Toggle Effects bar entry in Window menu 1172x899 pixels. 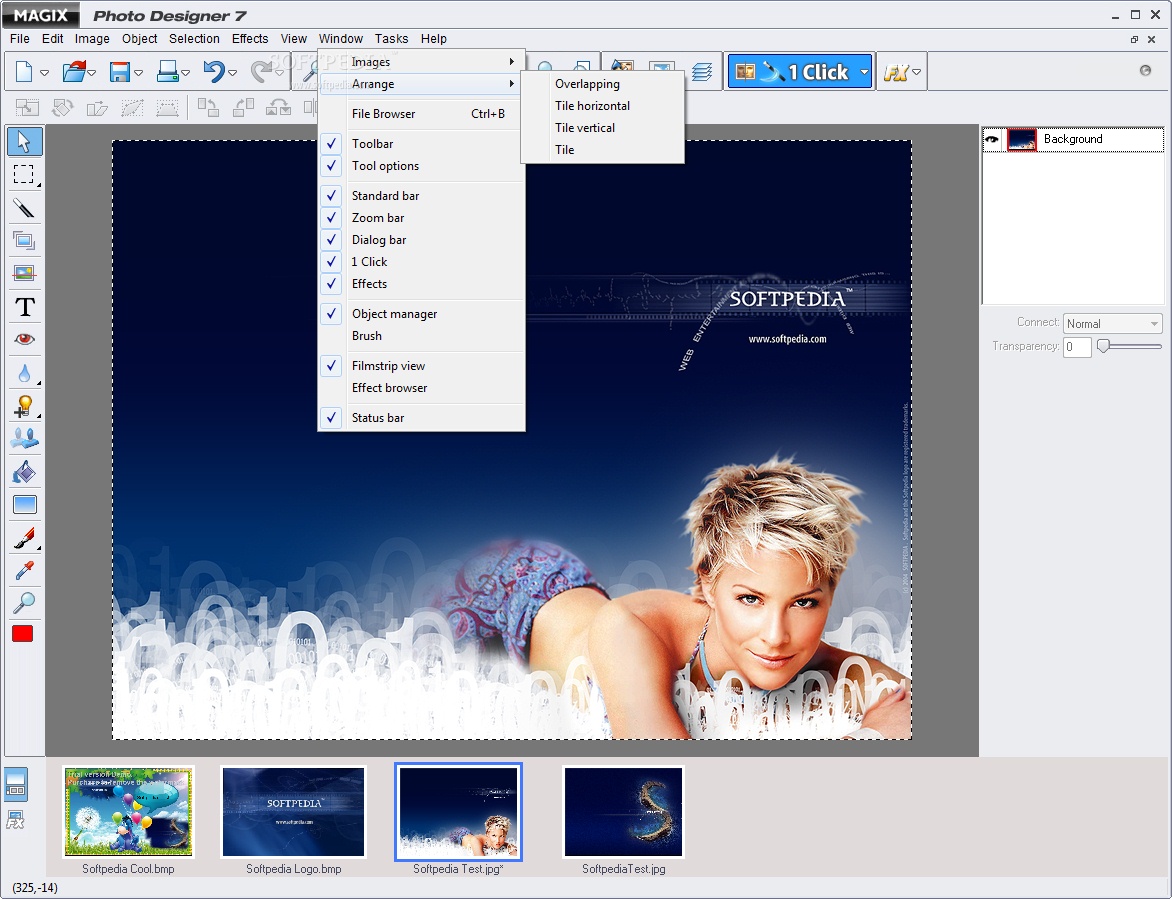point(422,284)
